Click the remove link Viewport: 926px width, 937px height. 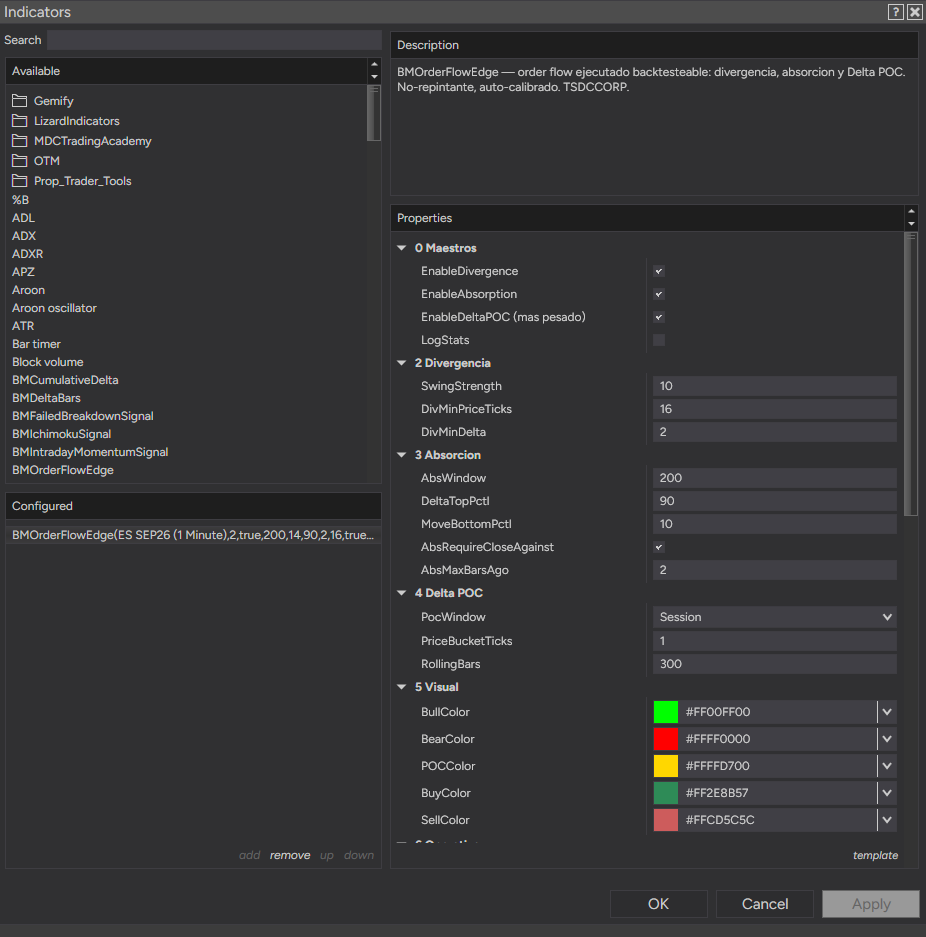click(290, 855)
